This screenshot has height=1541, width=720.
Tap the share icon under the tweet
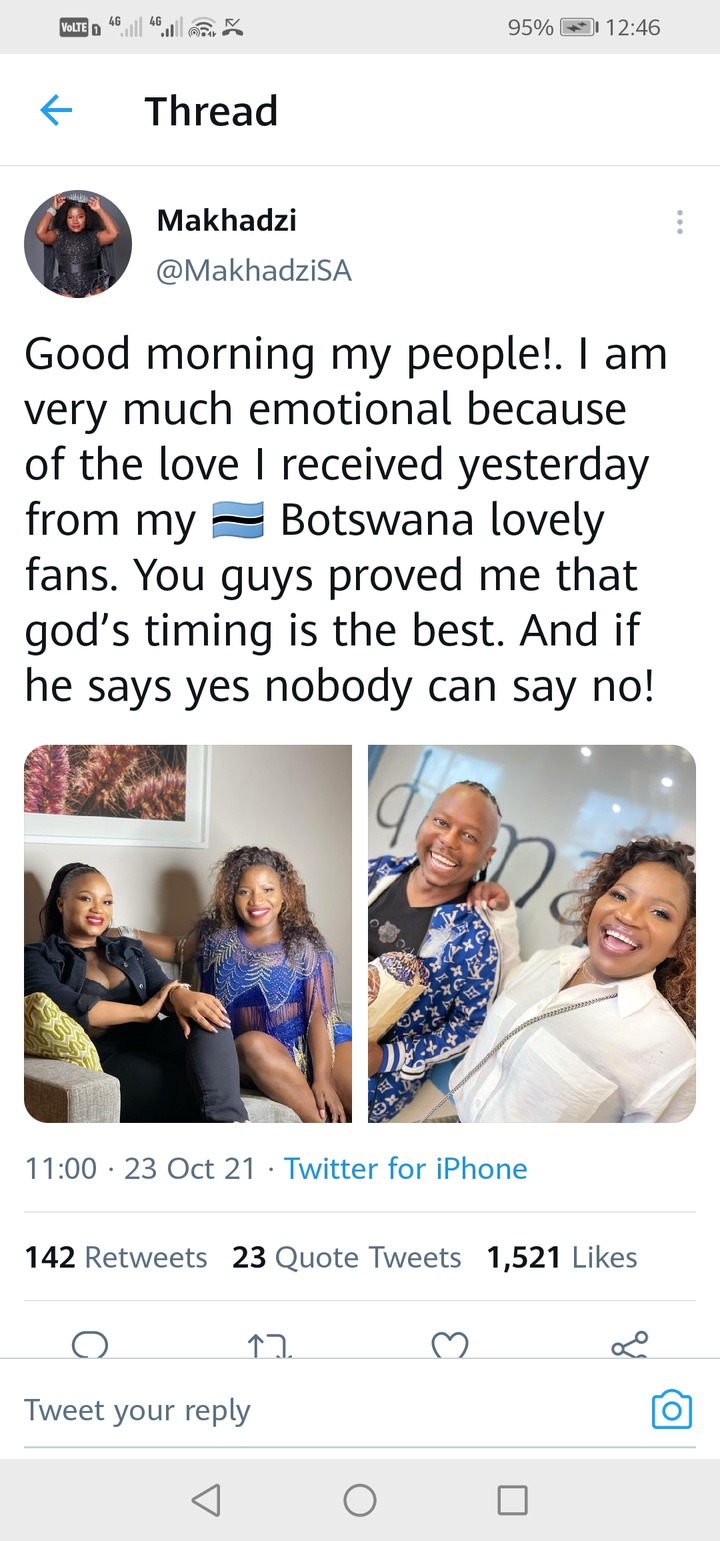tap(630, 1345)
